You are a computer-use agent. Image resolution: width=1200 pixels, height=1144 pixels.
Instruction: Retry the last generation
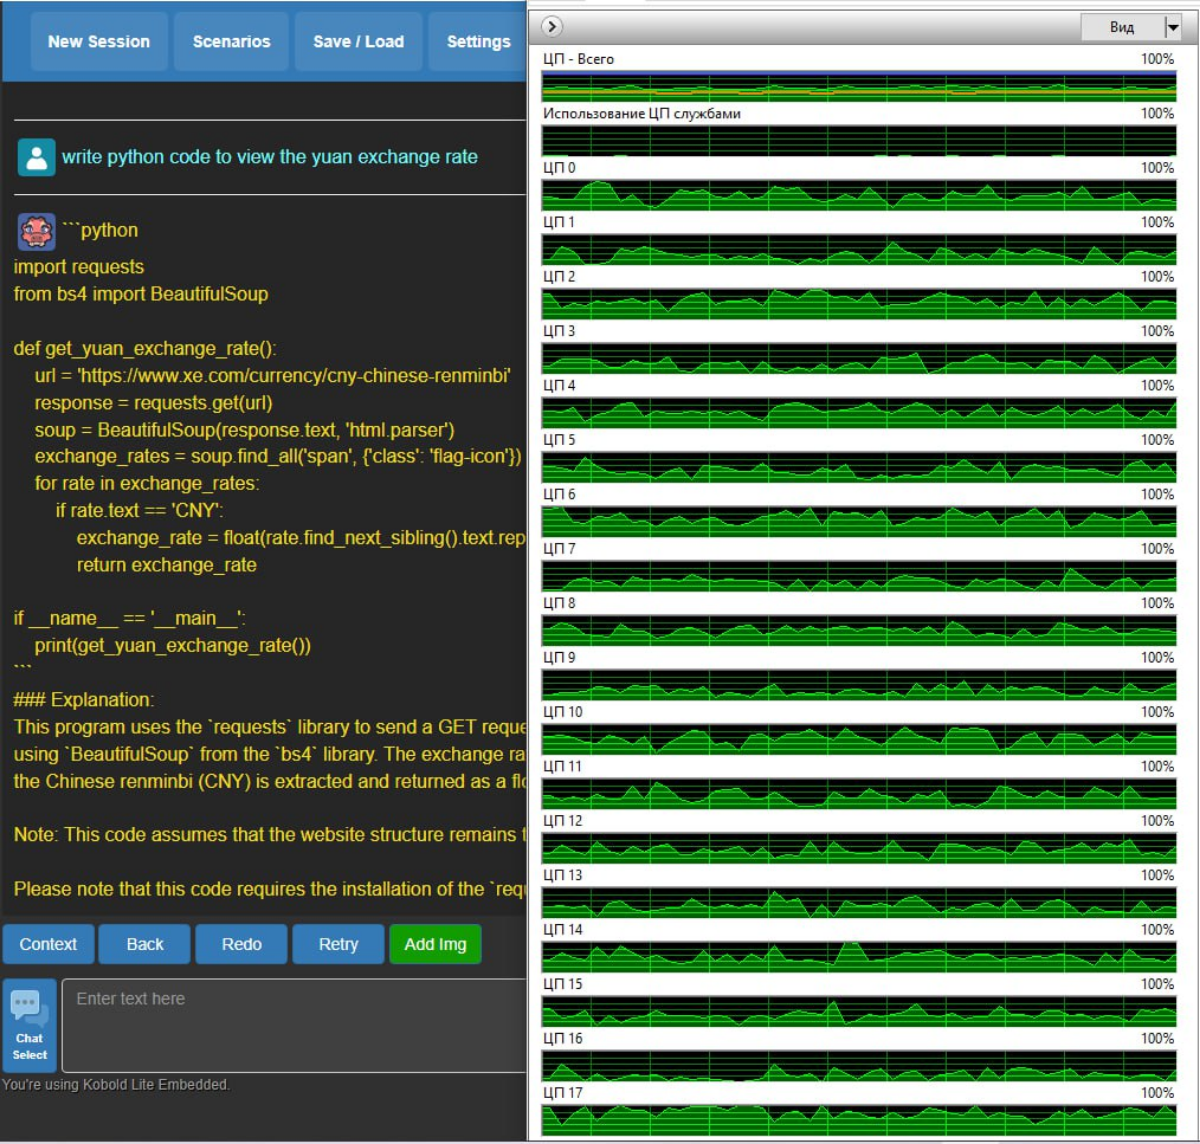(x=338, y=944)
